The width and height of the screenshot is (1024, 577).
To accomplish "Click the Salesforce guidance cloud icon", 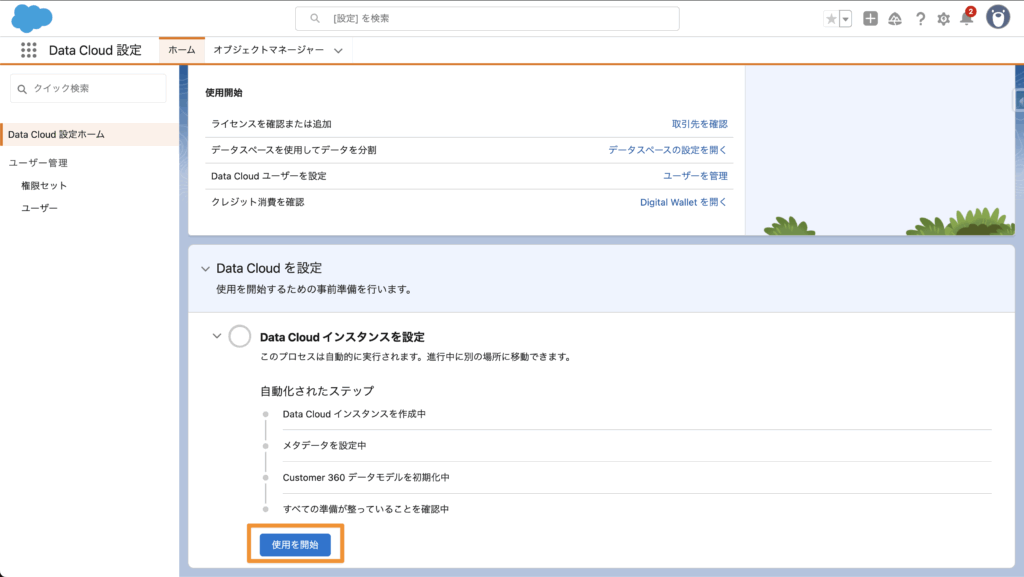I will click(895, 19).
